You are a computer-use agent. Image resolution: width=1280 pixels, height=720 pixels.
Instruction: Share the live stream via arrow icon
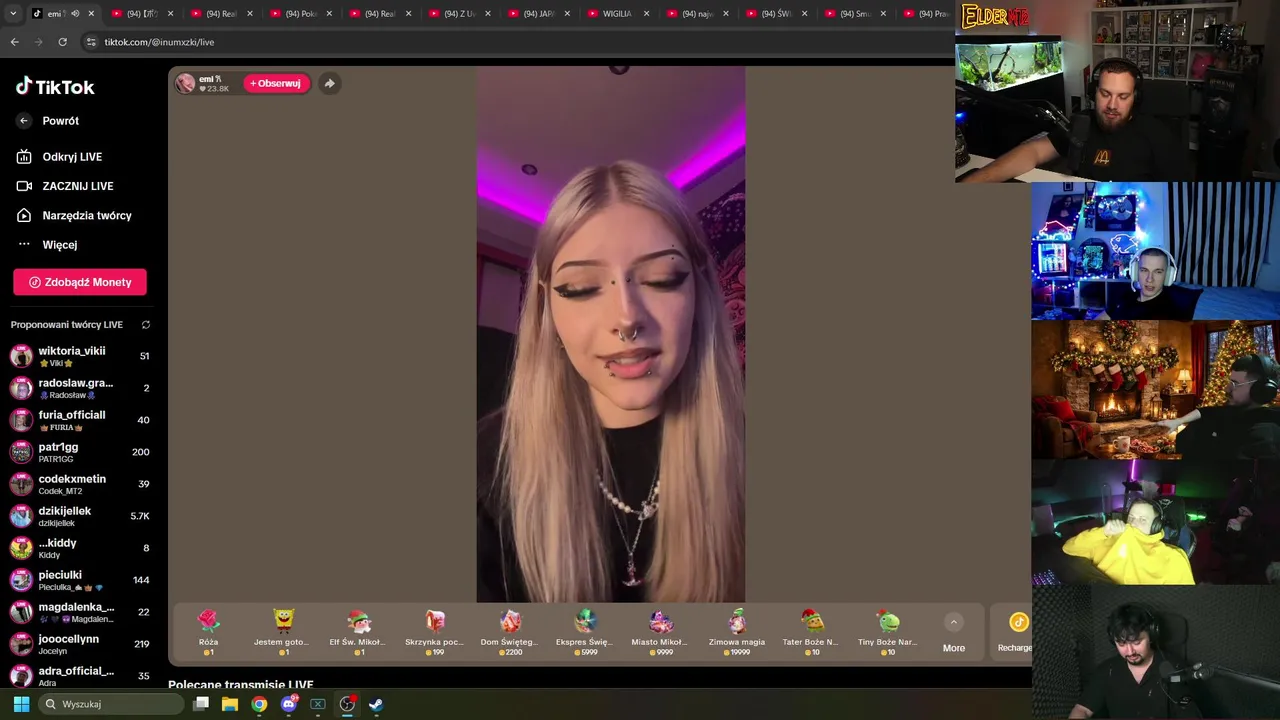click(x=329, y=83)
